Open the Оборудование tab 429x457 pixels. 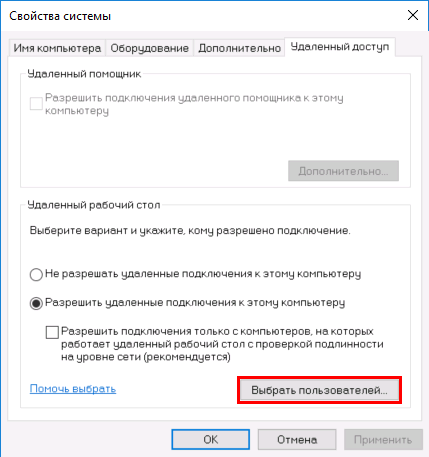pyautogui.click(x=150, y=48)
